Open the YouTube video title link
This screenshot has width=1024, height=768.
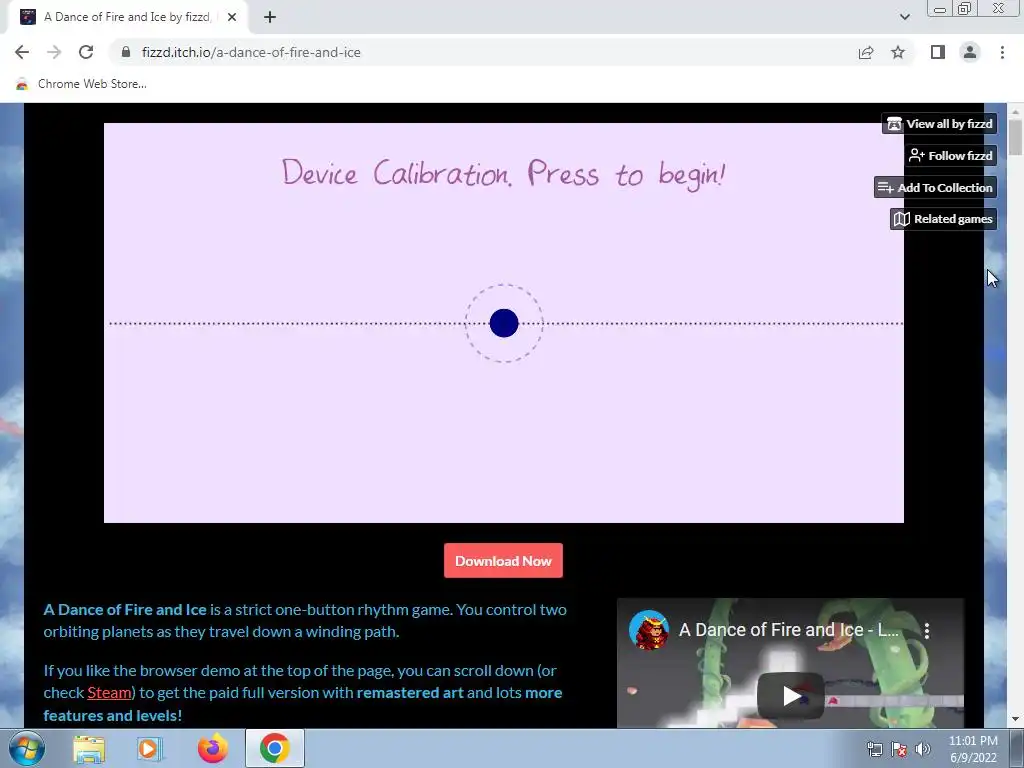(788, 630)
